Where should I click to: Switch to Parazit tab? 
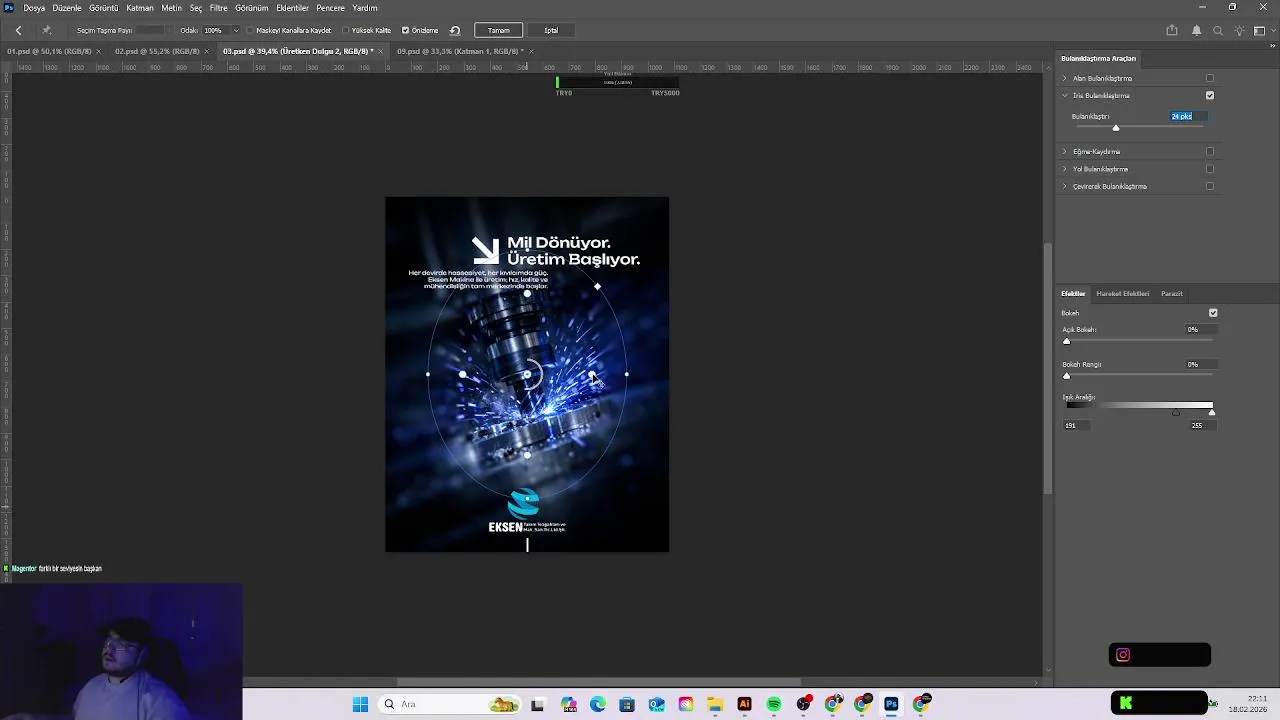[x=1171, y=294]
